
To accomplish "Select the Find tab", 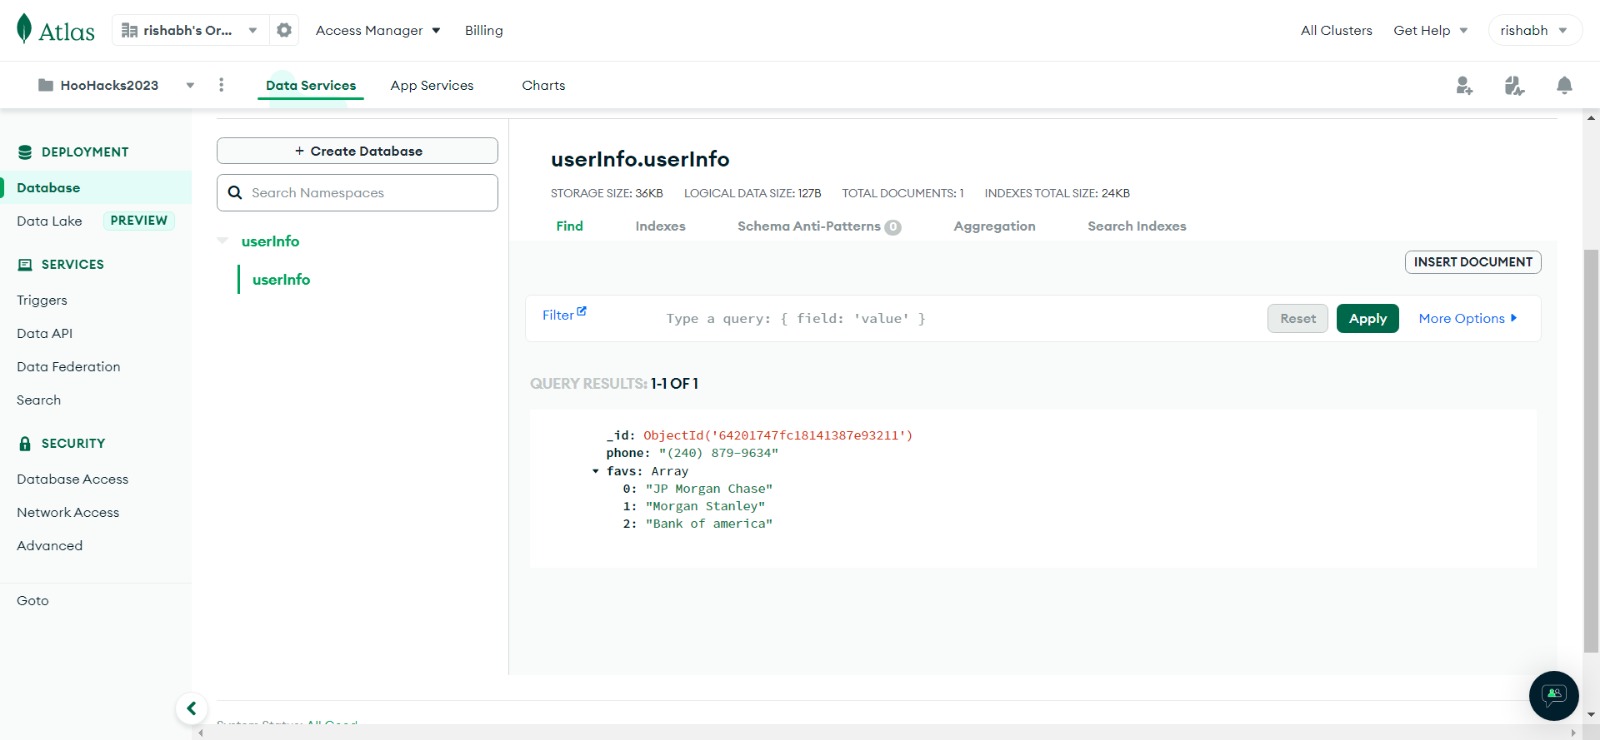I will (569, 226).
